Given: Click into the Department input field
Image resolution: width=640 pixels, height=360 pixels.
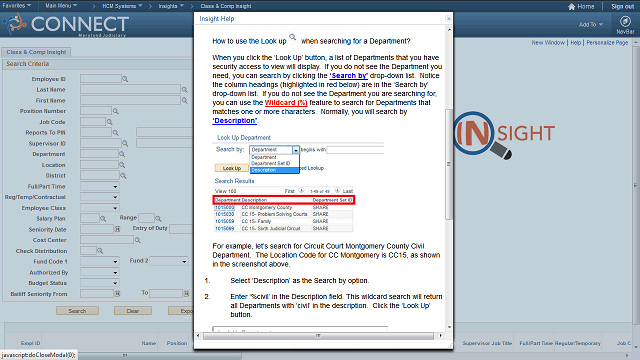Looking at the screenshot, I should (99, 154).
